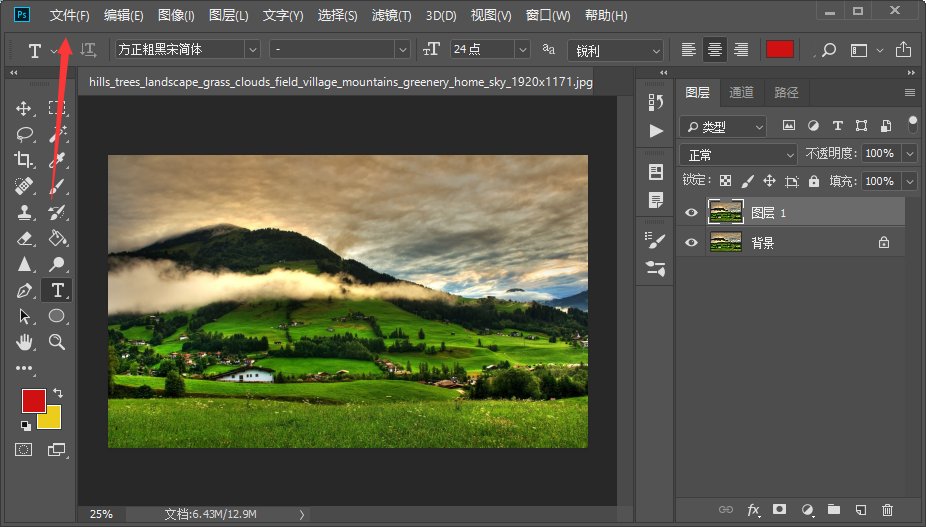This screenshot has width=926, height=527.
Task: Select the Crop tool
Action: [25, 160]
